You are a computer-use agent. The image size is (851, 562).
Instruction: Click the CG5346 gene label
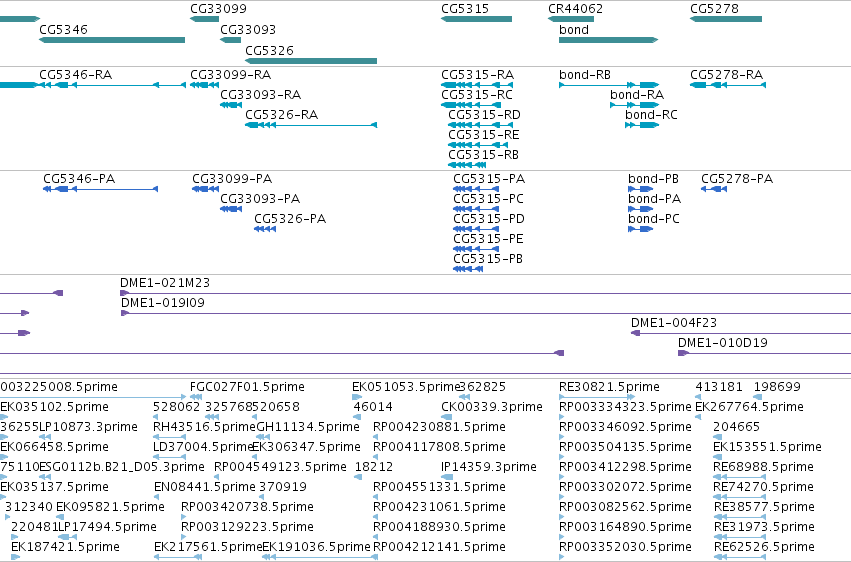pos(63,29)
